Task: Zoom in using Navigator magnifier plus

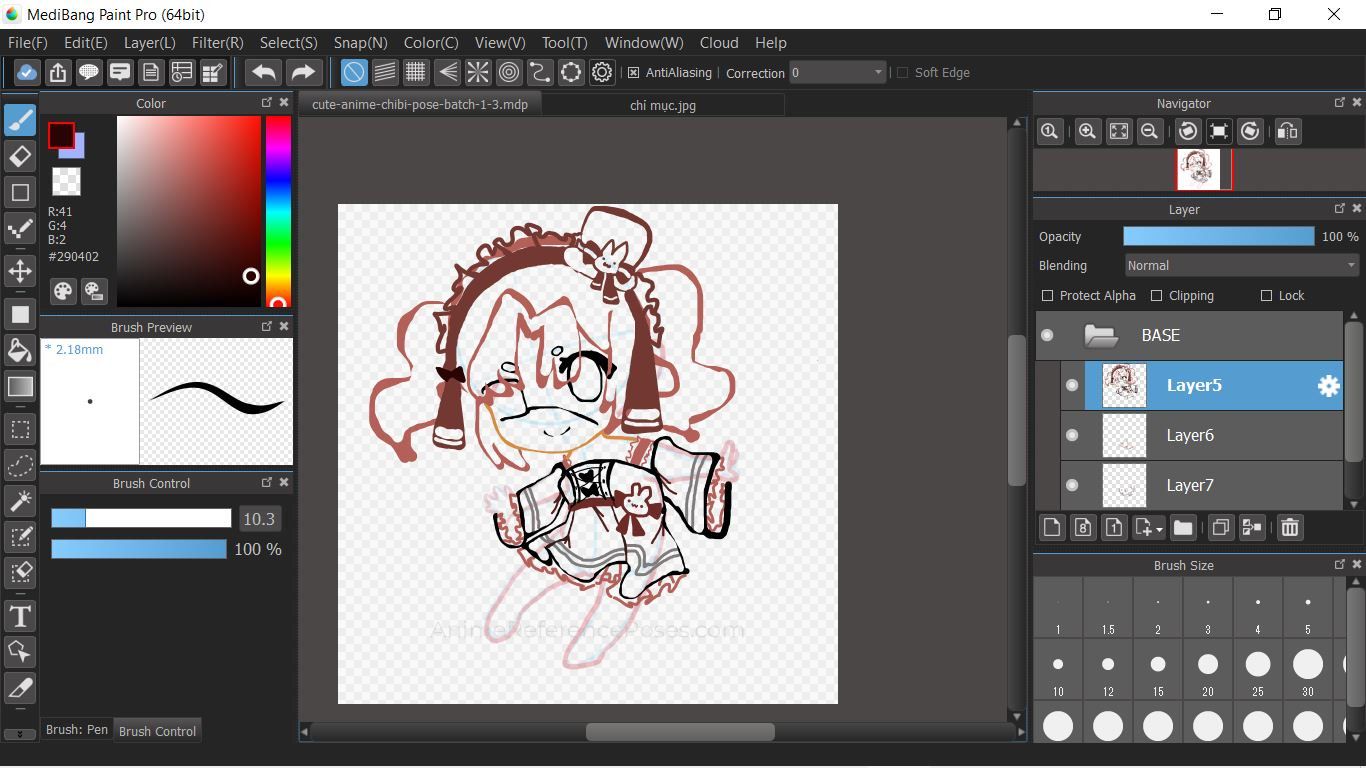Action: 1087,132
